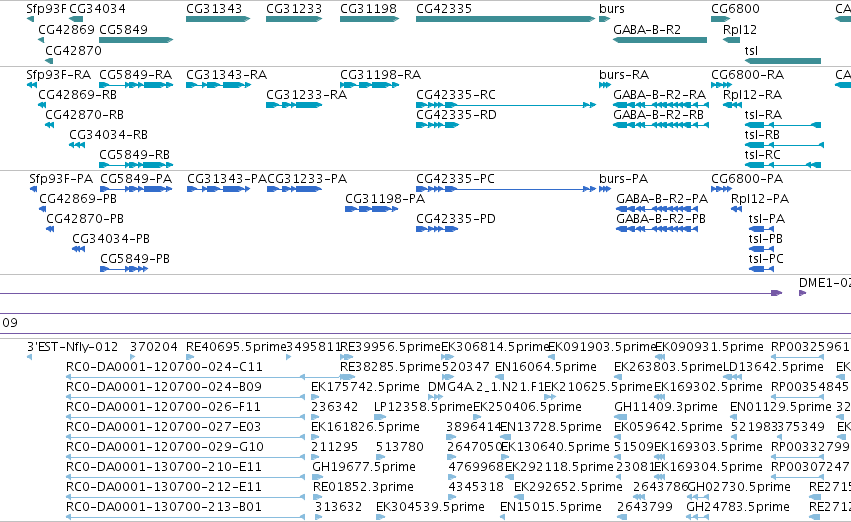Select protein GABA-B-R2-PB feature
Viewport: 851px width, 522px height.
(x=657, y=229)
